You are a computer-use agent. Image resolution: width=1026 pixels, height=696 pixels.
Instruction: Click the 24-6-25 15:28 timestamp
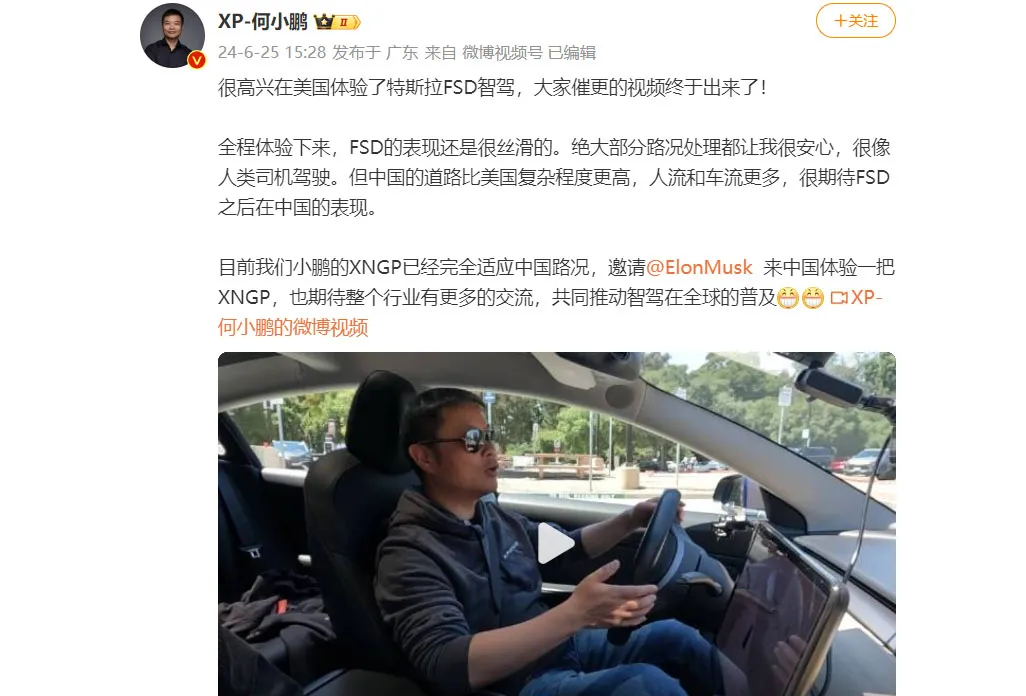point(272,52)
